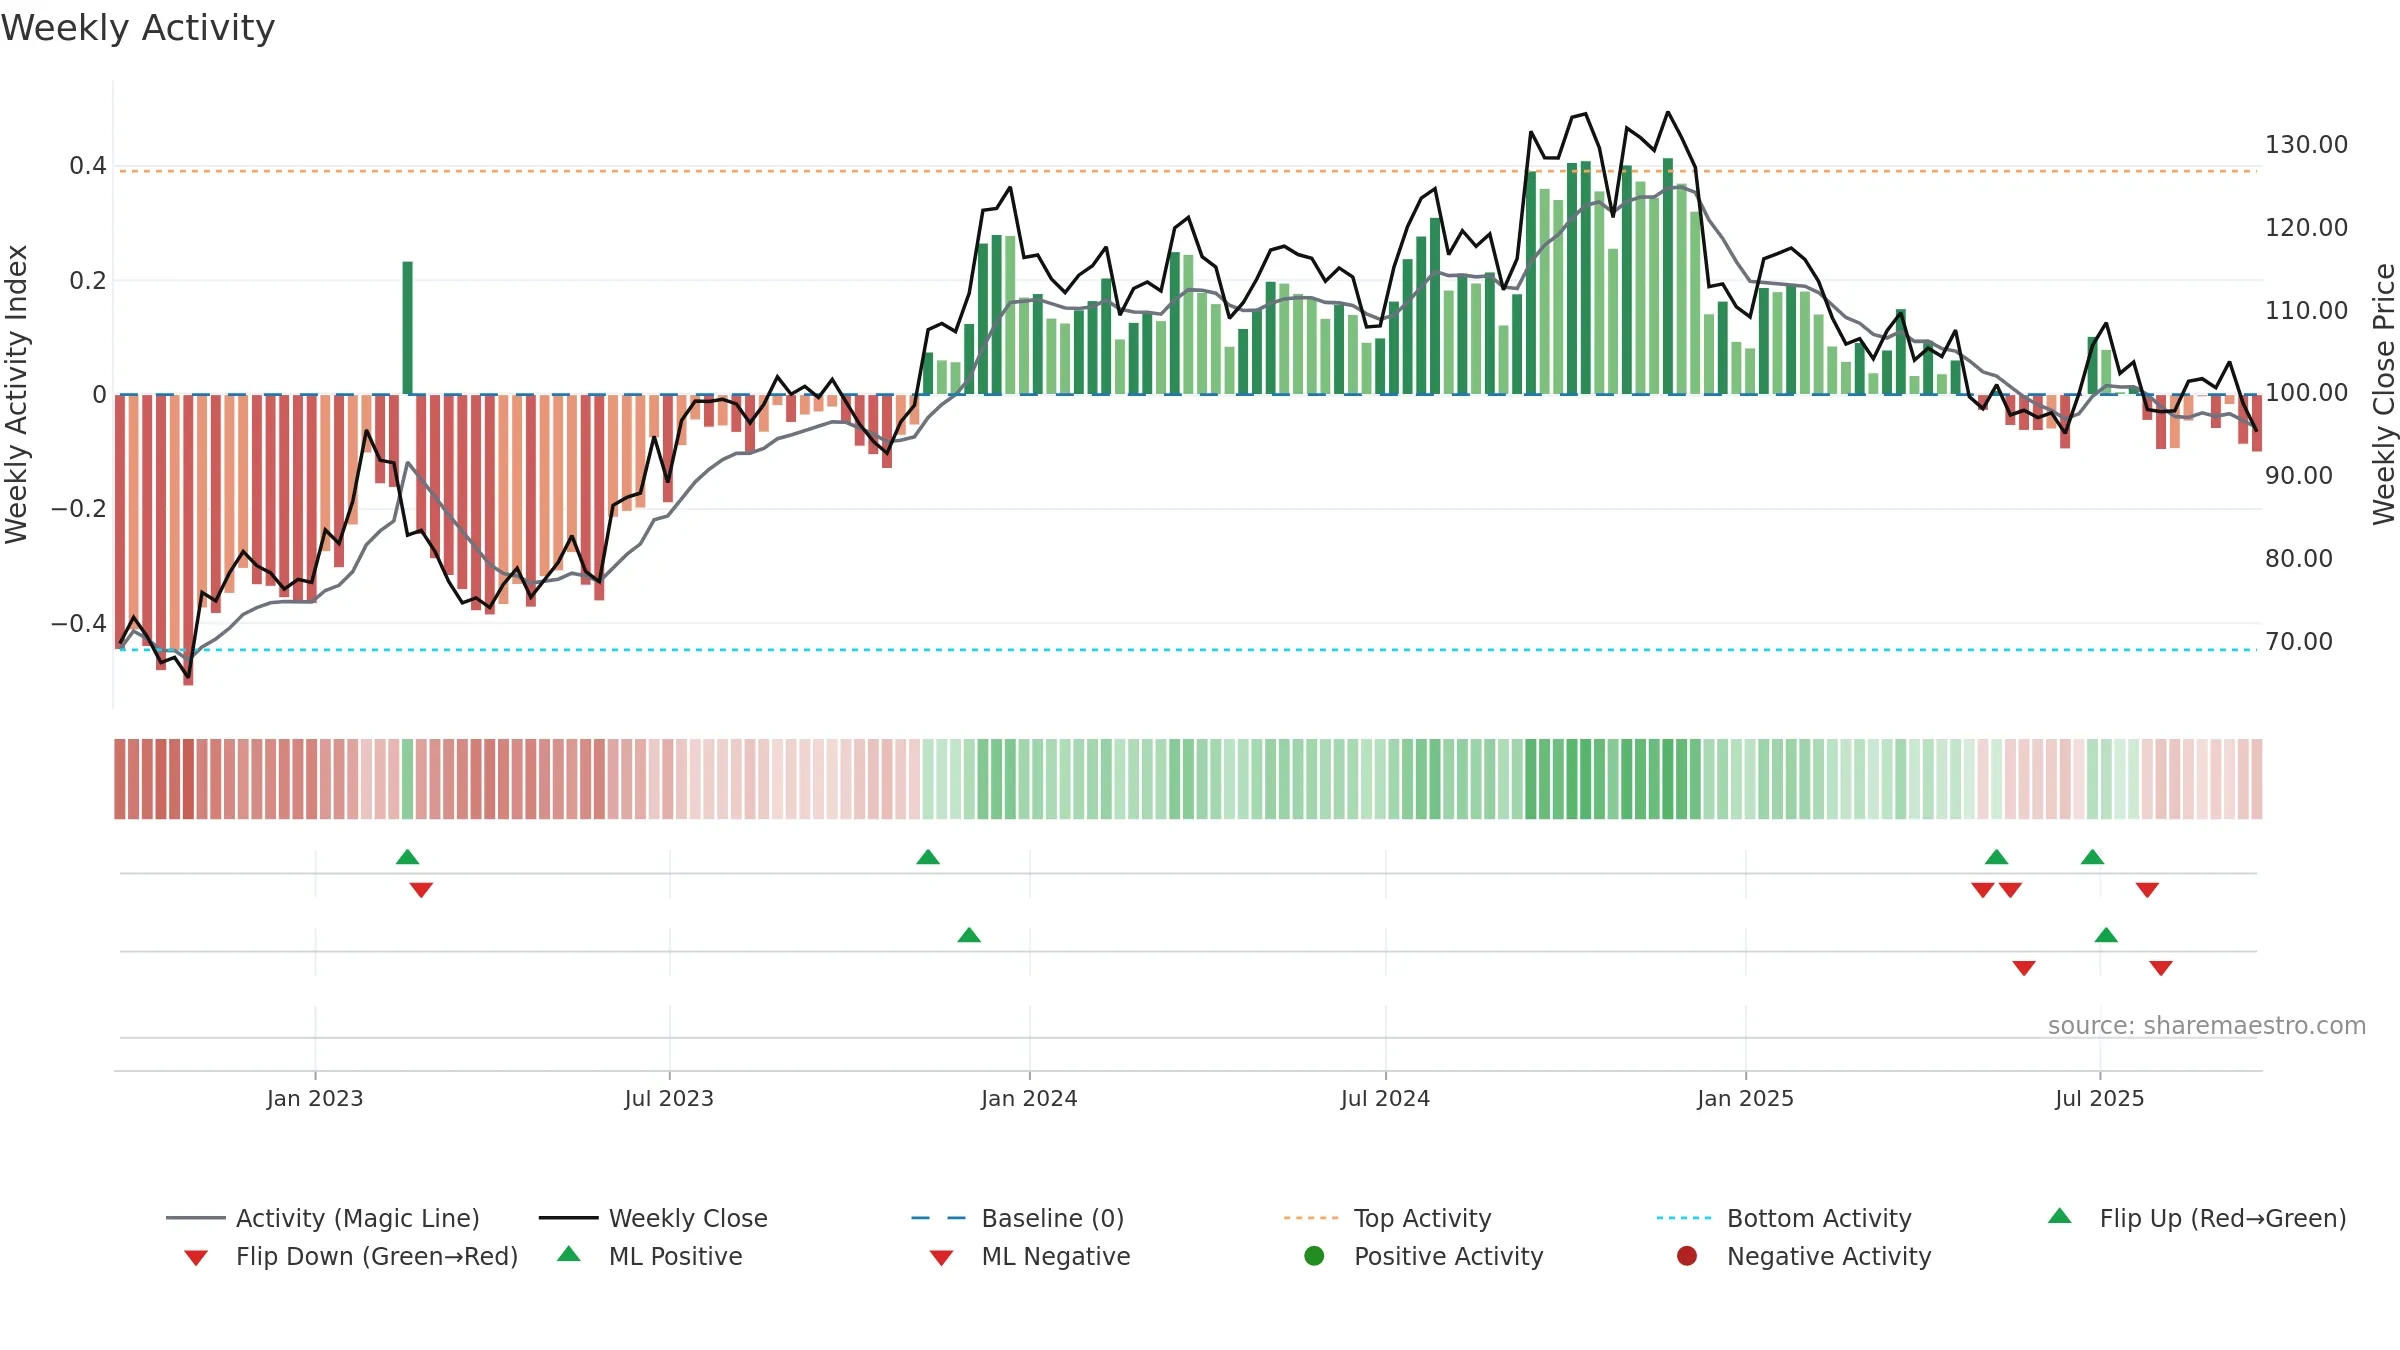Click the 70.00 price axis label
The image size is (2400, 1350).
2298,642
